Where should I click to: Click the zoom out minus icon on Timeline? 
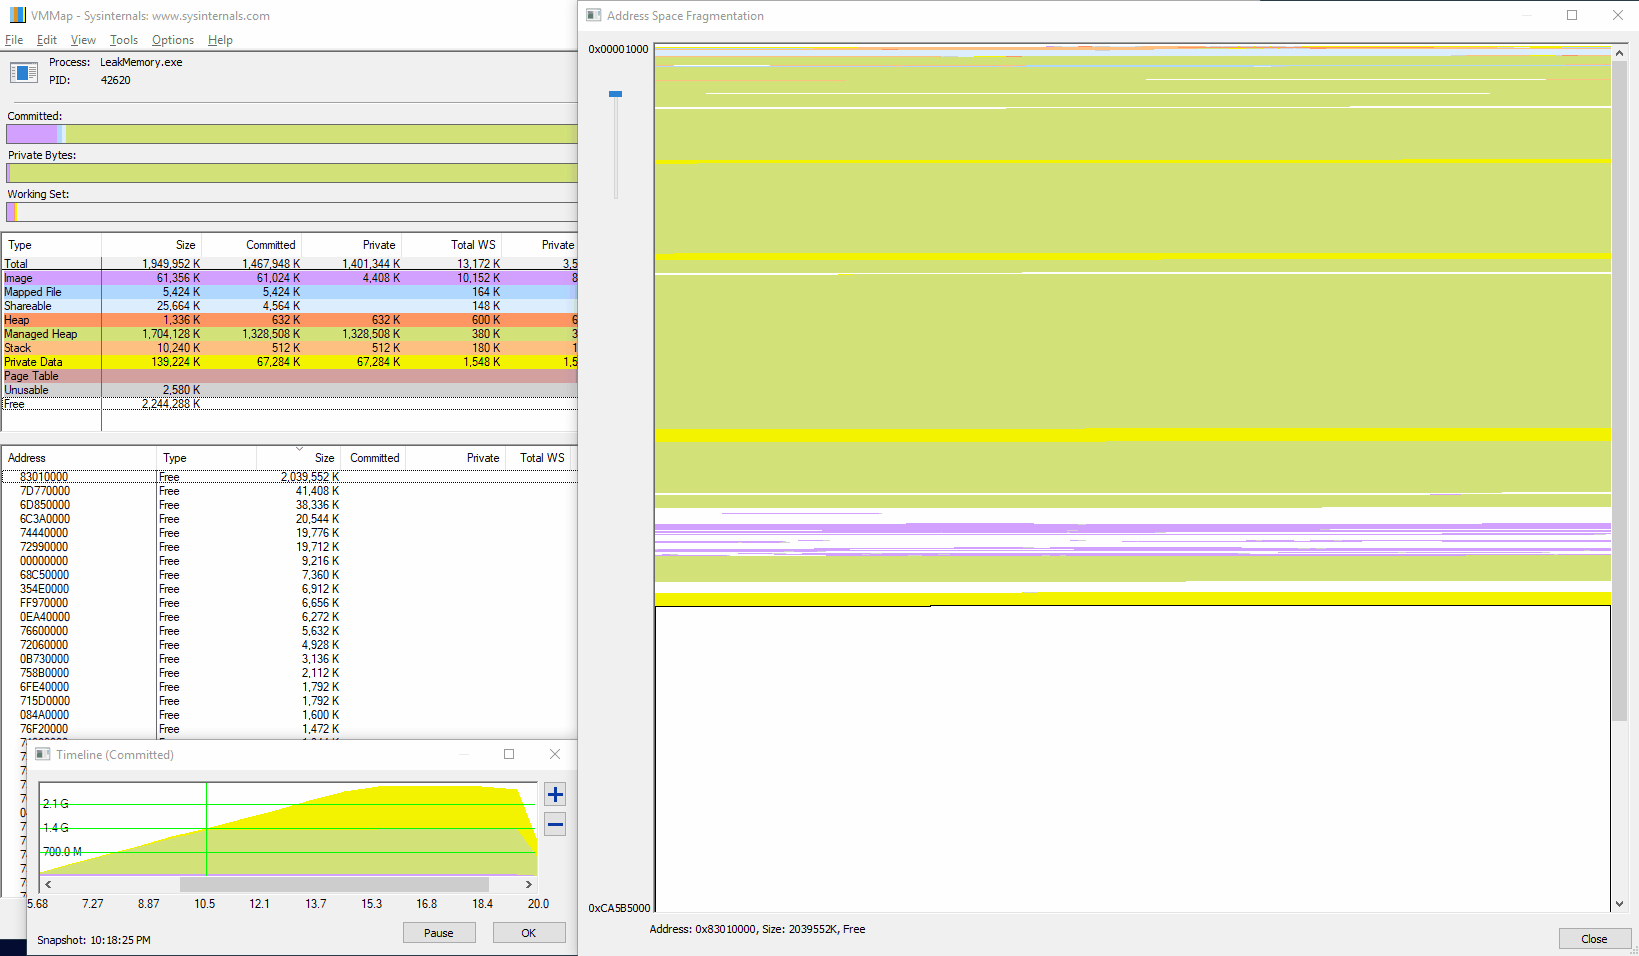coord(555,825)
